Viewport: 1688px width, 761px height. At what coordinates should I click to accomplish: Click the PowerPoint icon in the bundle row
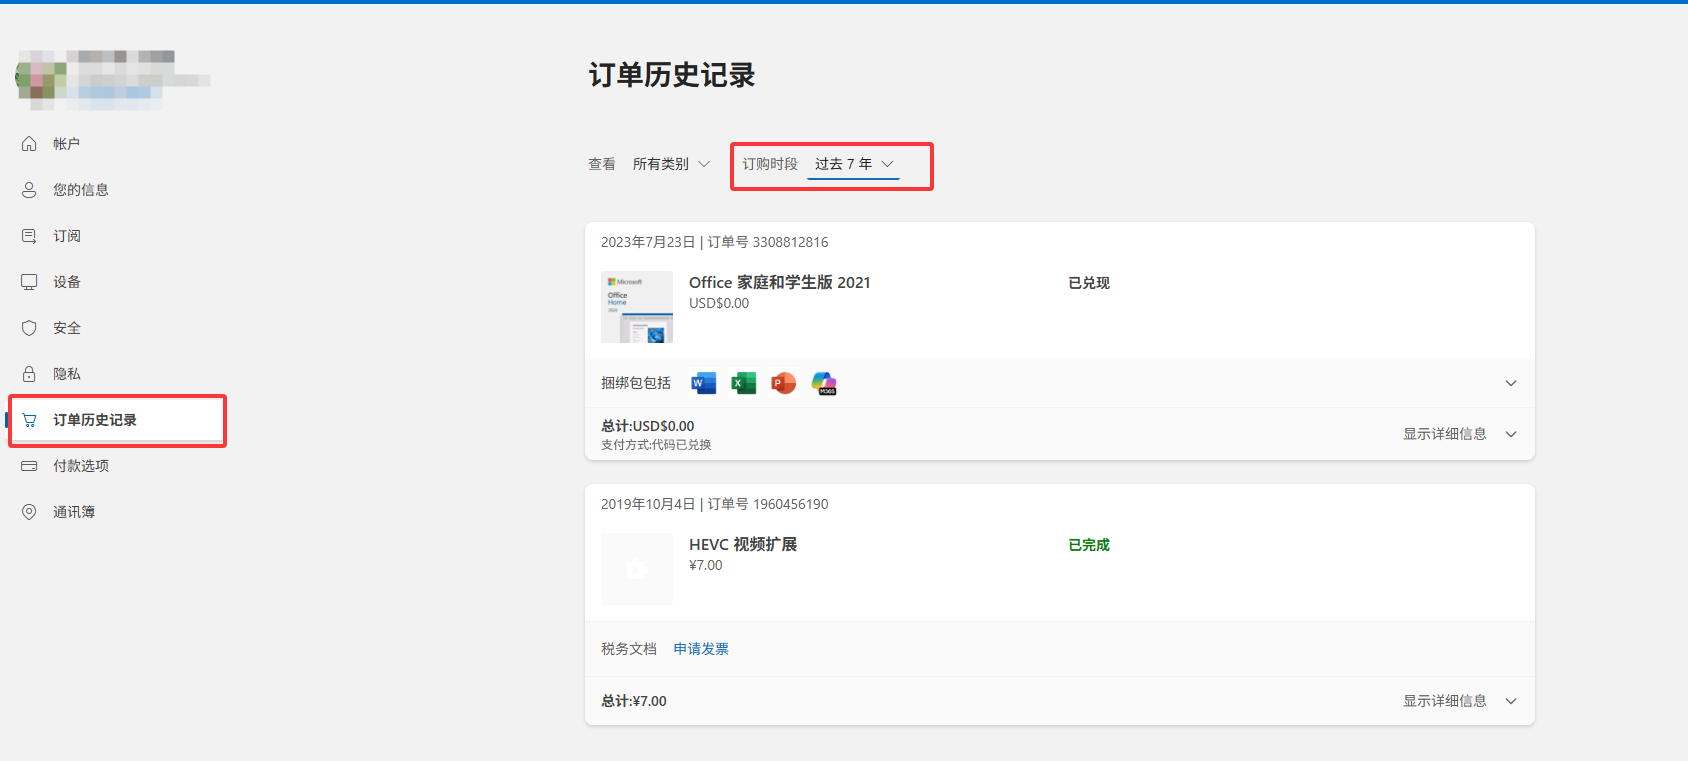click(x=784, y=383)
